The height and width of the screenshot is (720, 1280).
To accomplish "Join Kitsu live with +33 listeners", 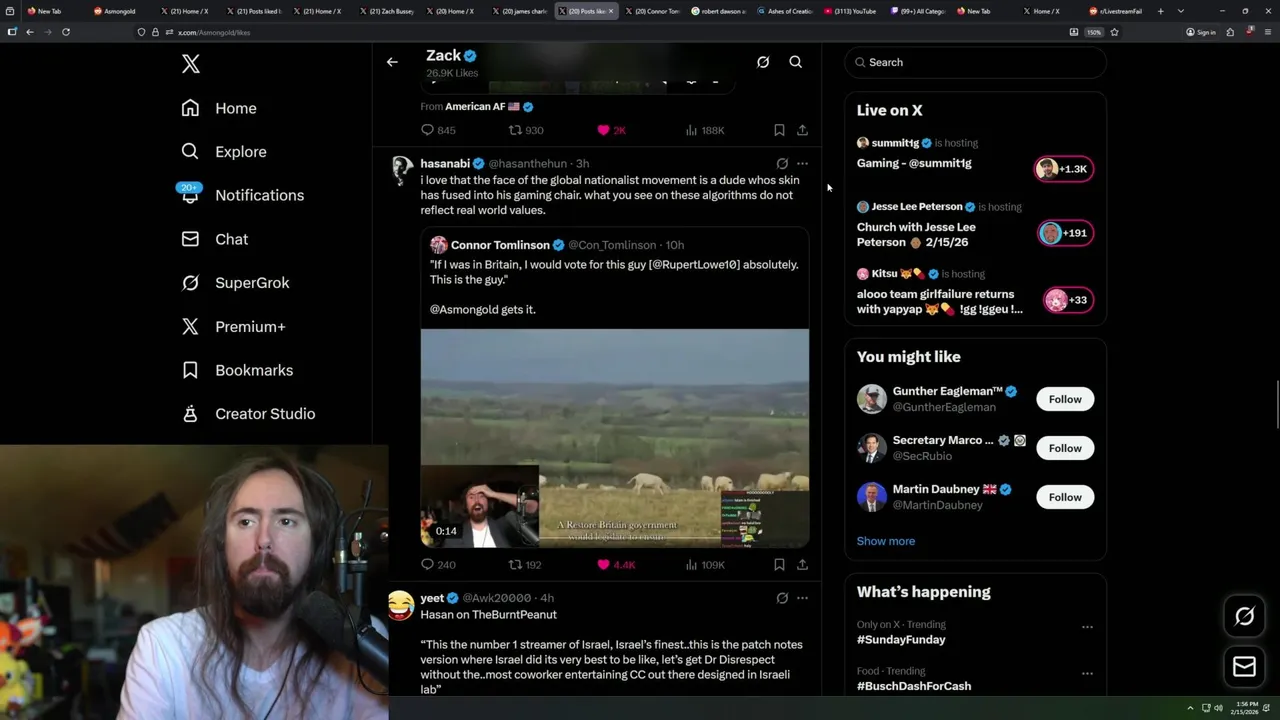I will coord(1068,300).
